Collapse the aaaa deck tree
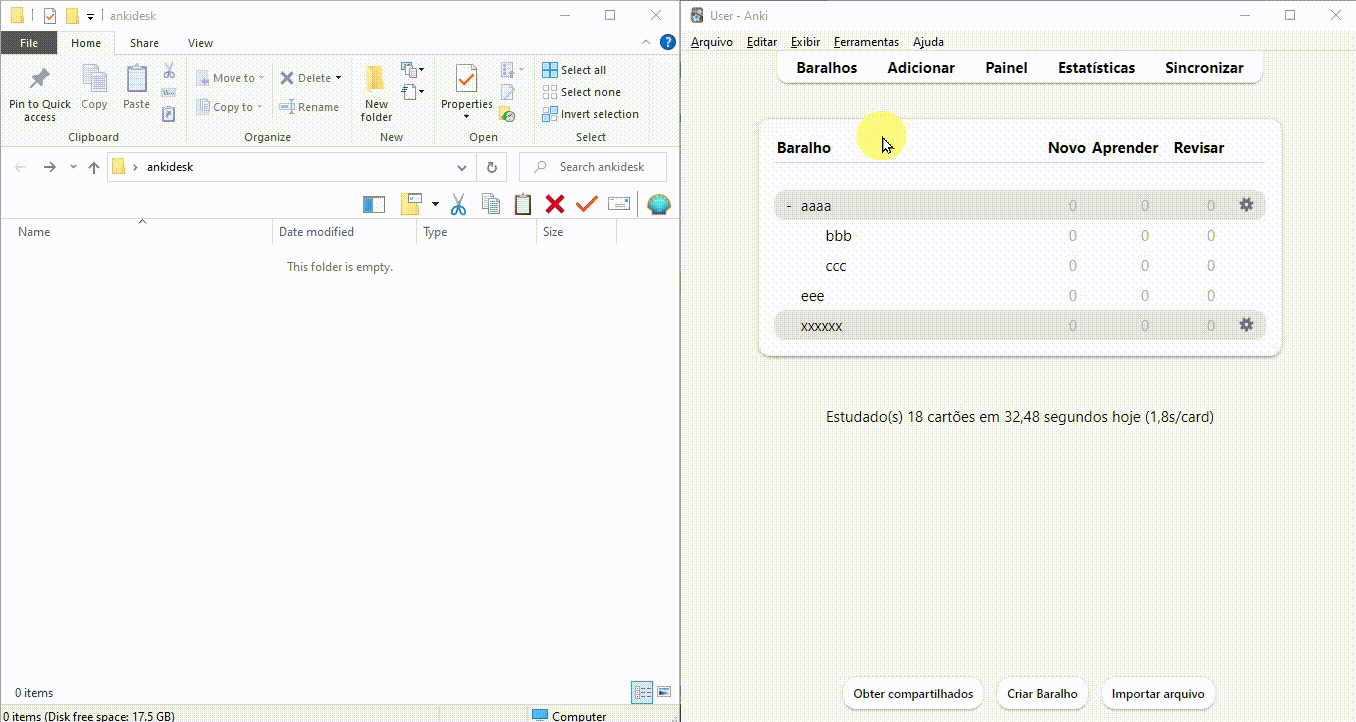 [789, 206]
